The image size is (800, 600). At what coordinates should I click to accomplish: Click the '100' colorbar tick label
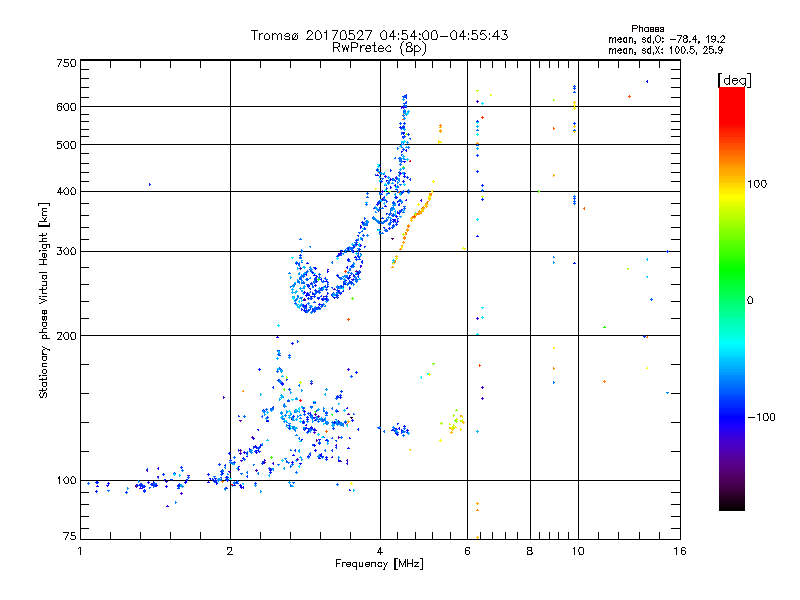757,184
